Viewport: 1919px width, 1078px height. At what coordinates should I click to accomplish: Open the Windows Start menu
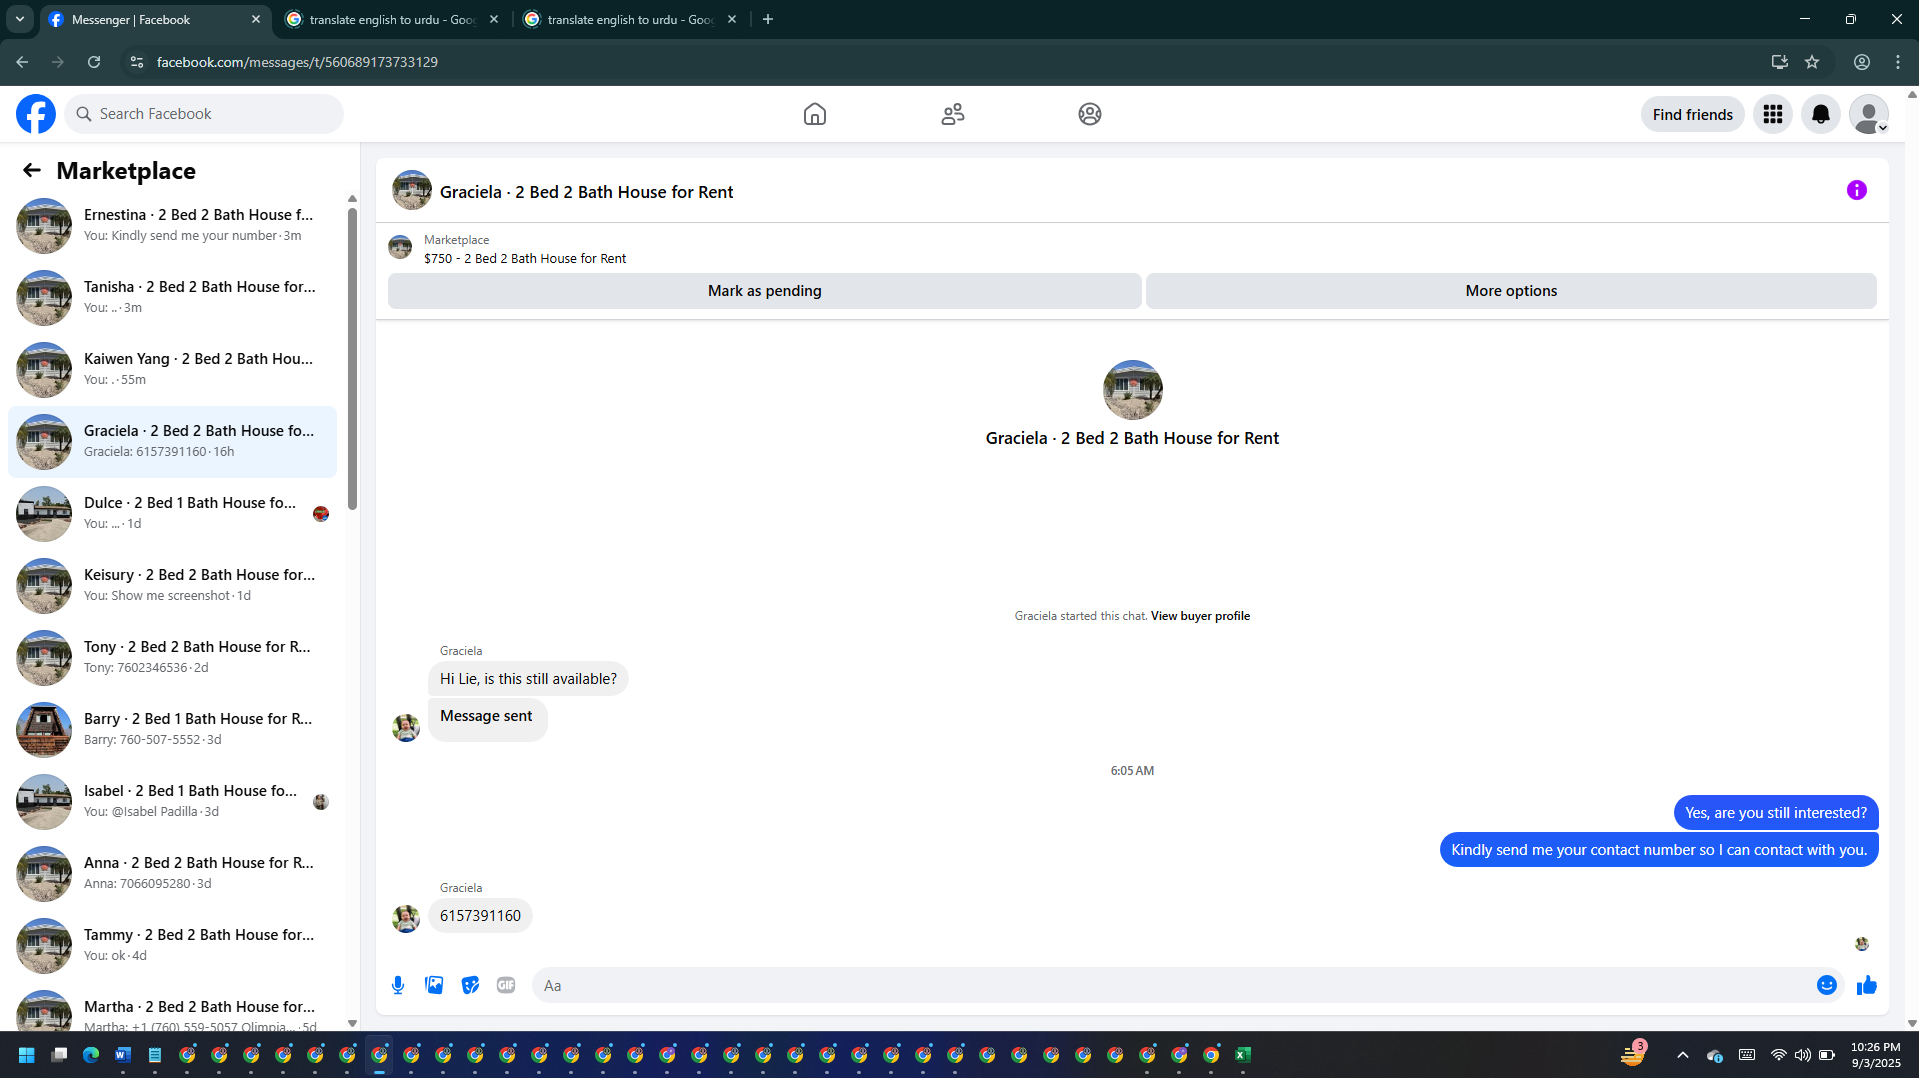pos(27,1055)
